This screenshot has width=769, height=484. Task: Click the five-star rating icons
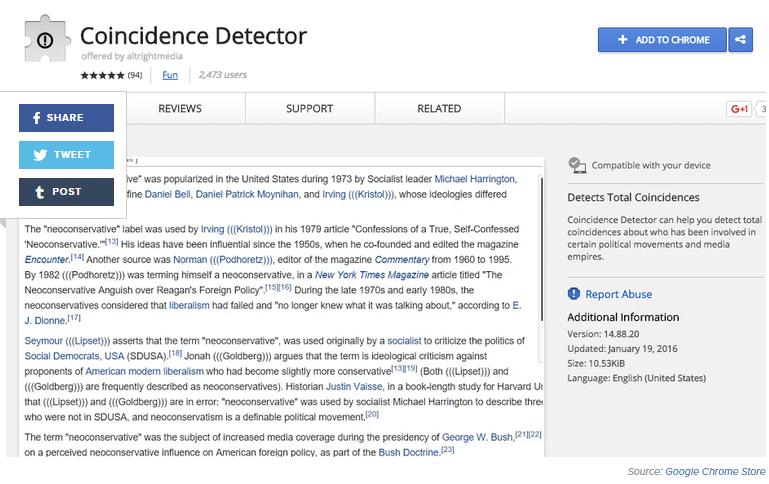pos(102,75)
